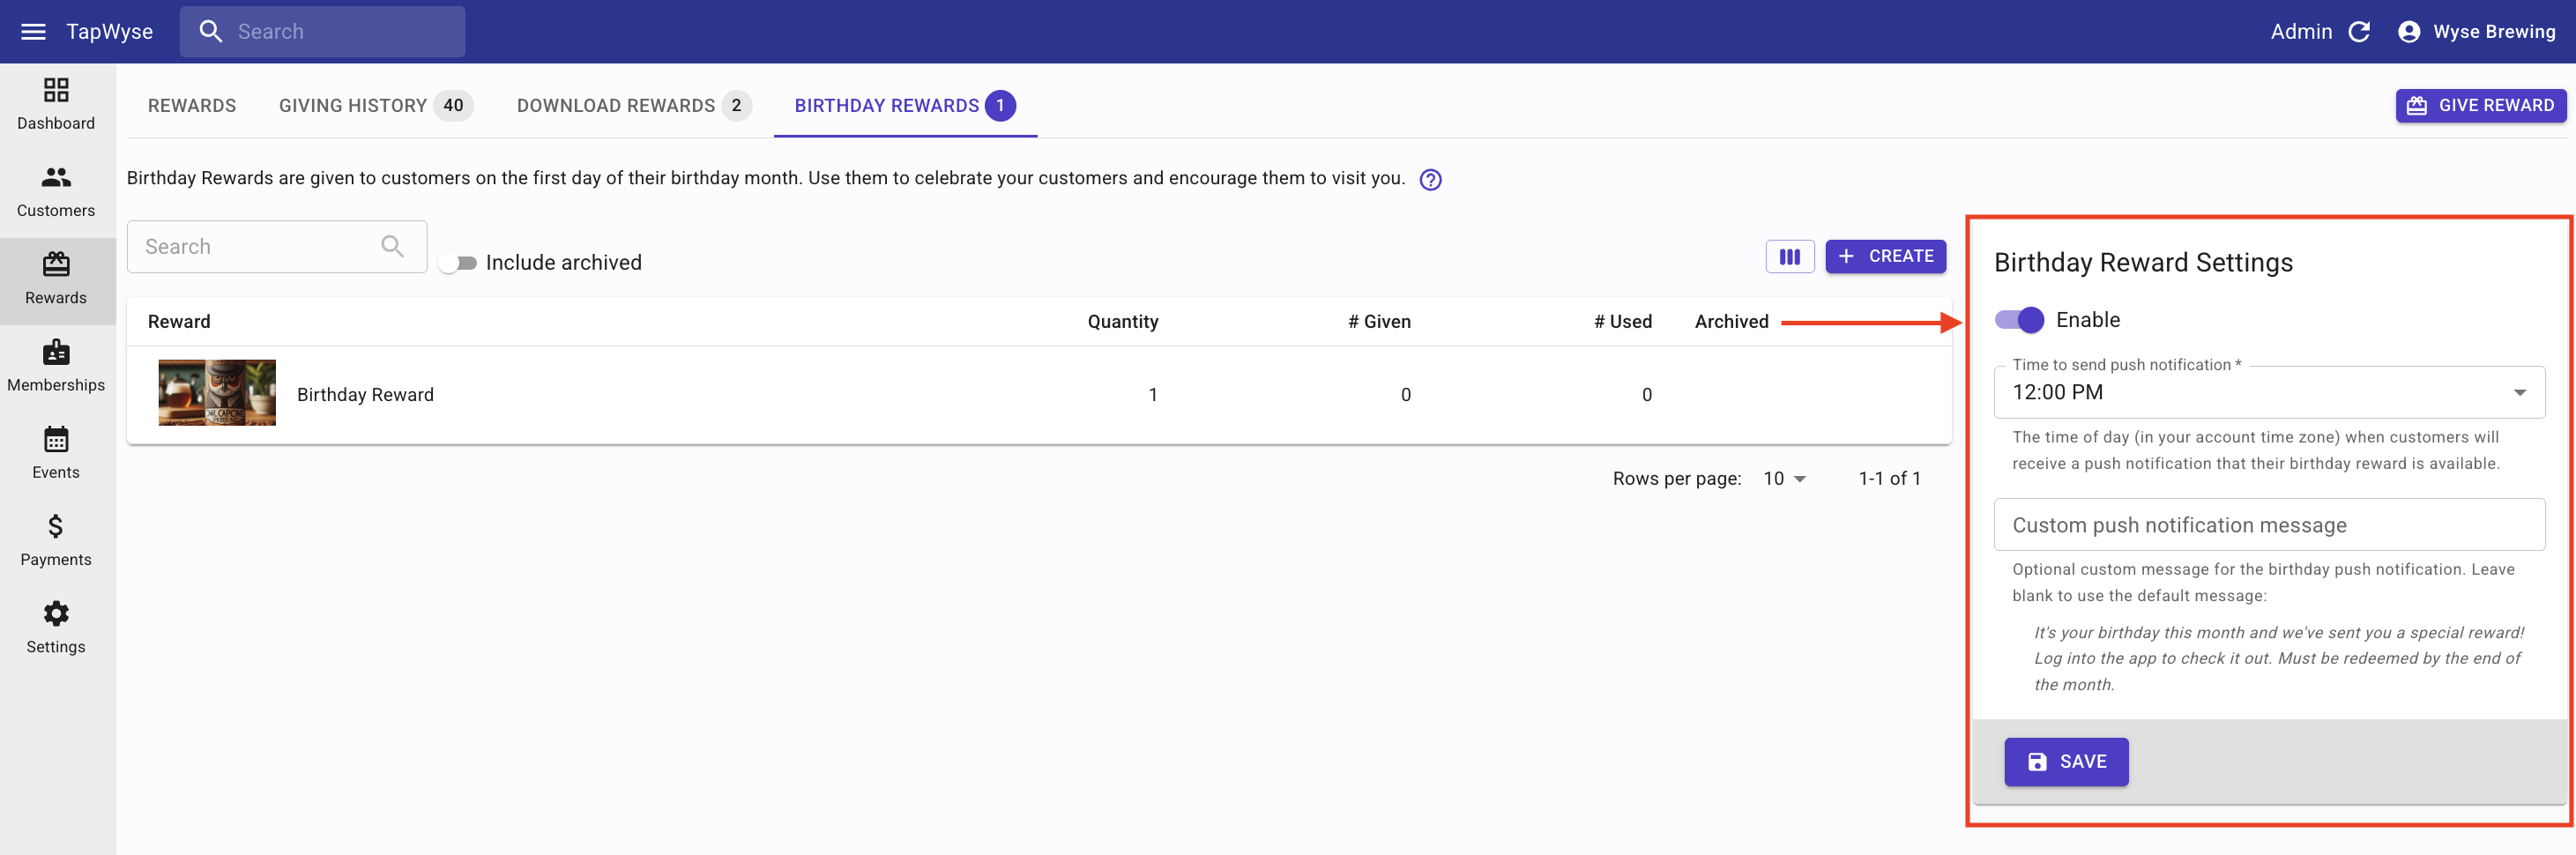
Task: Disable the birthday reward Enable switch
Action: click(2019, 320)
